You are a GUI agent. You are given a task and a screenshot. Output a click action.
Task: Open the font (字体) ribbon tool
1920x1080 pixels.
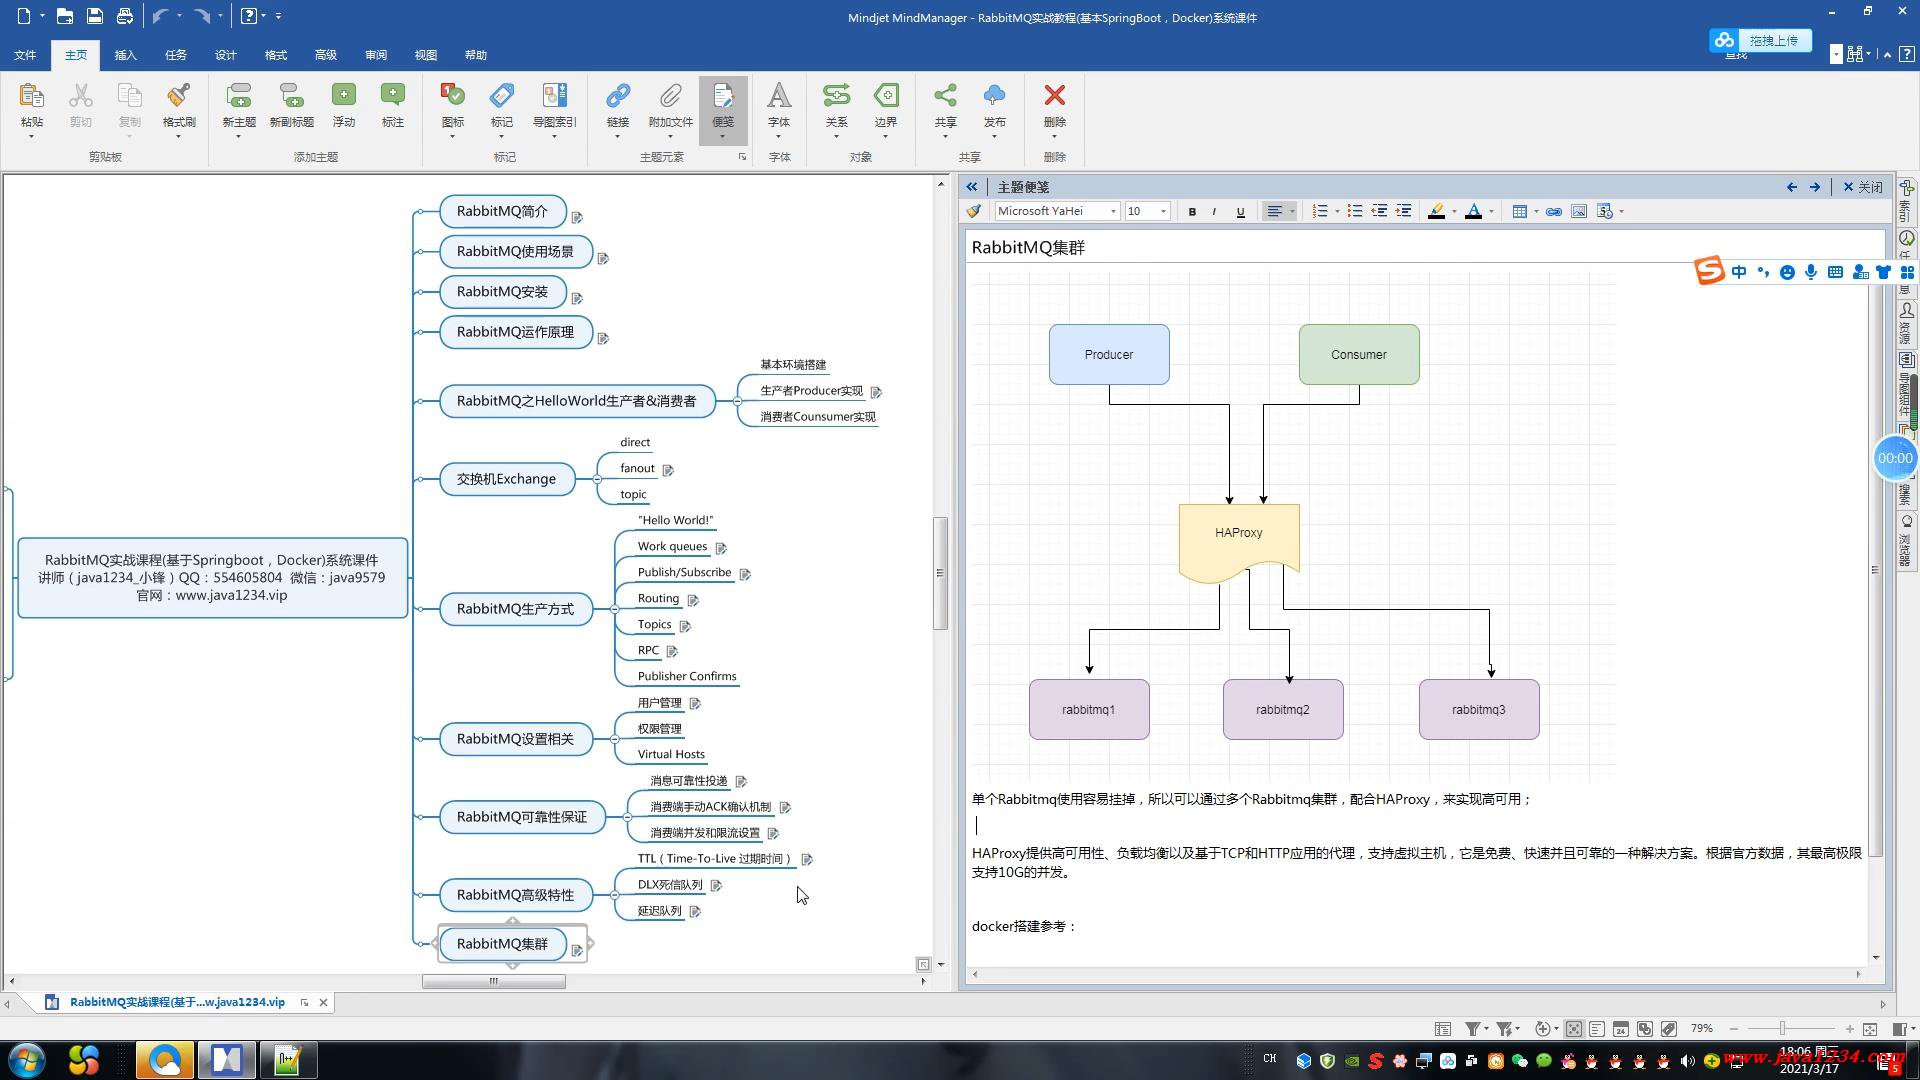779,96
